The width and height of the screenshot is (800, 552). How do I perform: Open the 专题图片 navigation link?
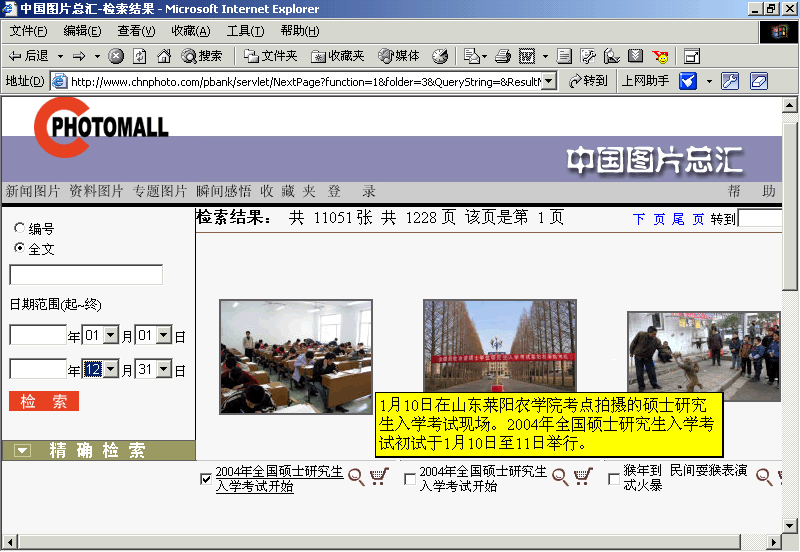pyautogui.click(x=160, y=191)
